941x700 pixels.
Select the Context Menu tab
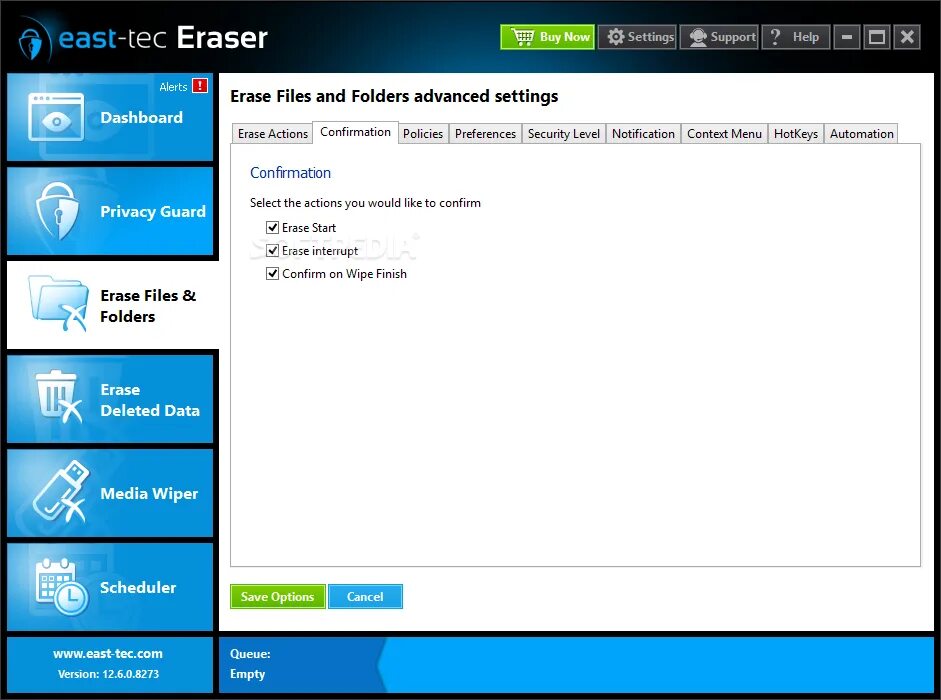pyautogui.click(x=724, y=134)
